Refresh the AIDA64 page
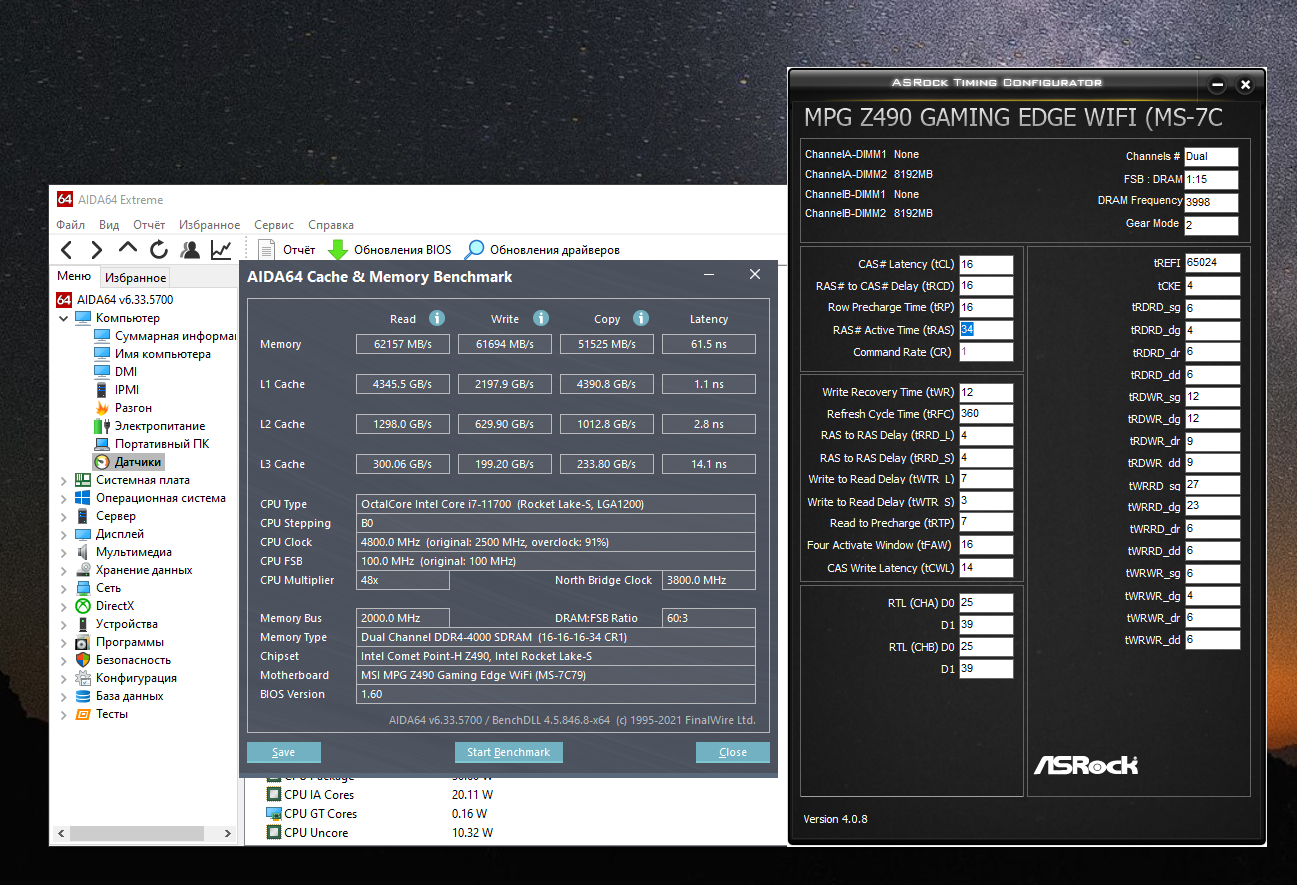 tap(159, 250)
